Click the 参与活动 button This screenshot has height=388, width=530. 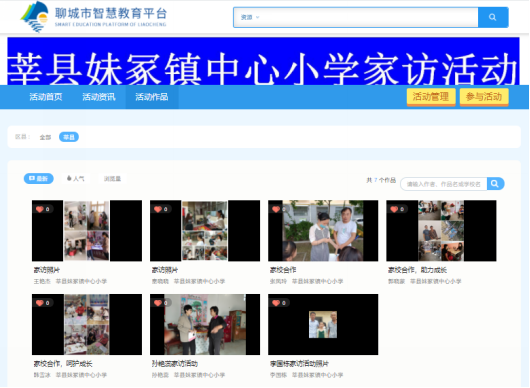click(x=484, y=97)
